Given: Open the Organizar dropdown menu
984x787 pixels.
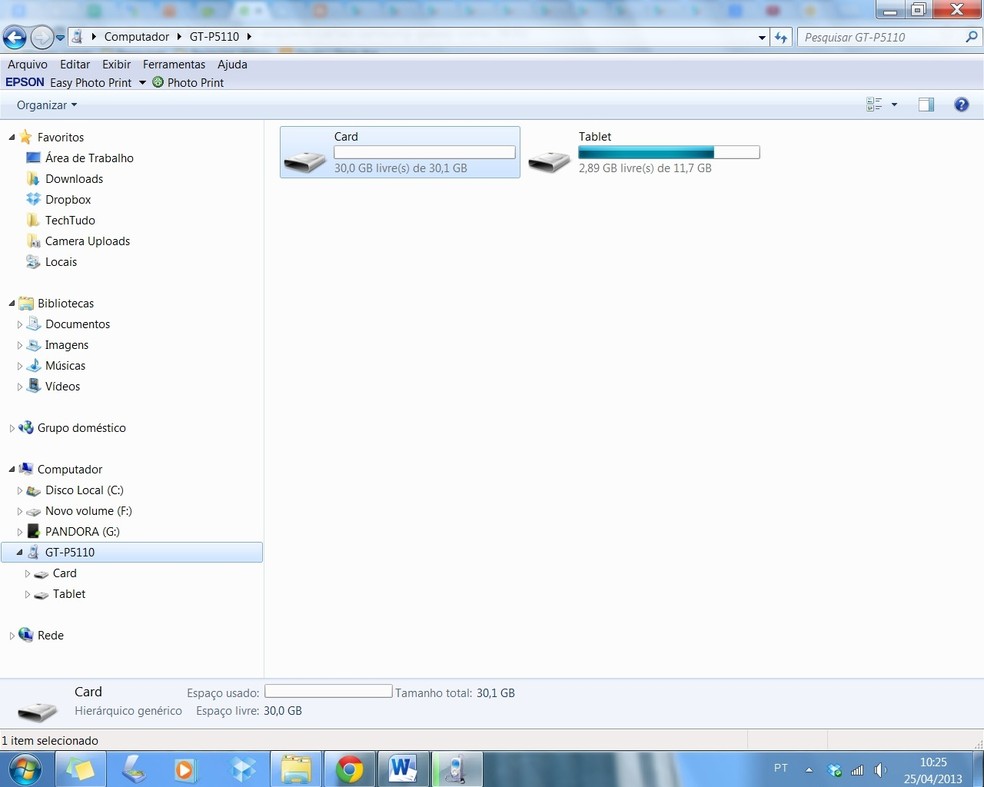Looking at the screenshot, I should (x=46, y=105).
